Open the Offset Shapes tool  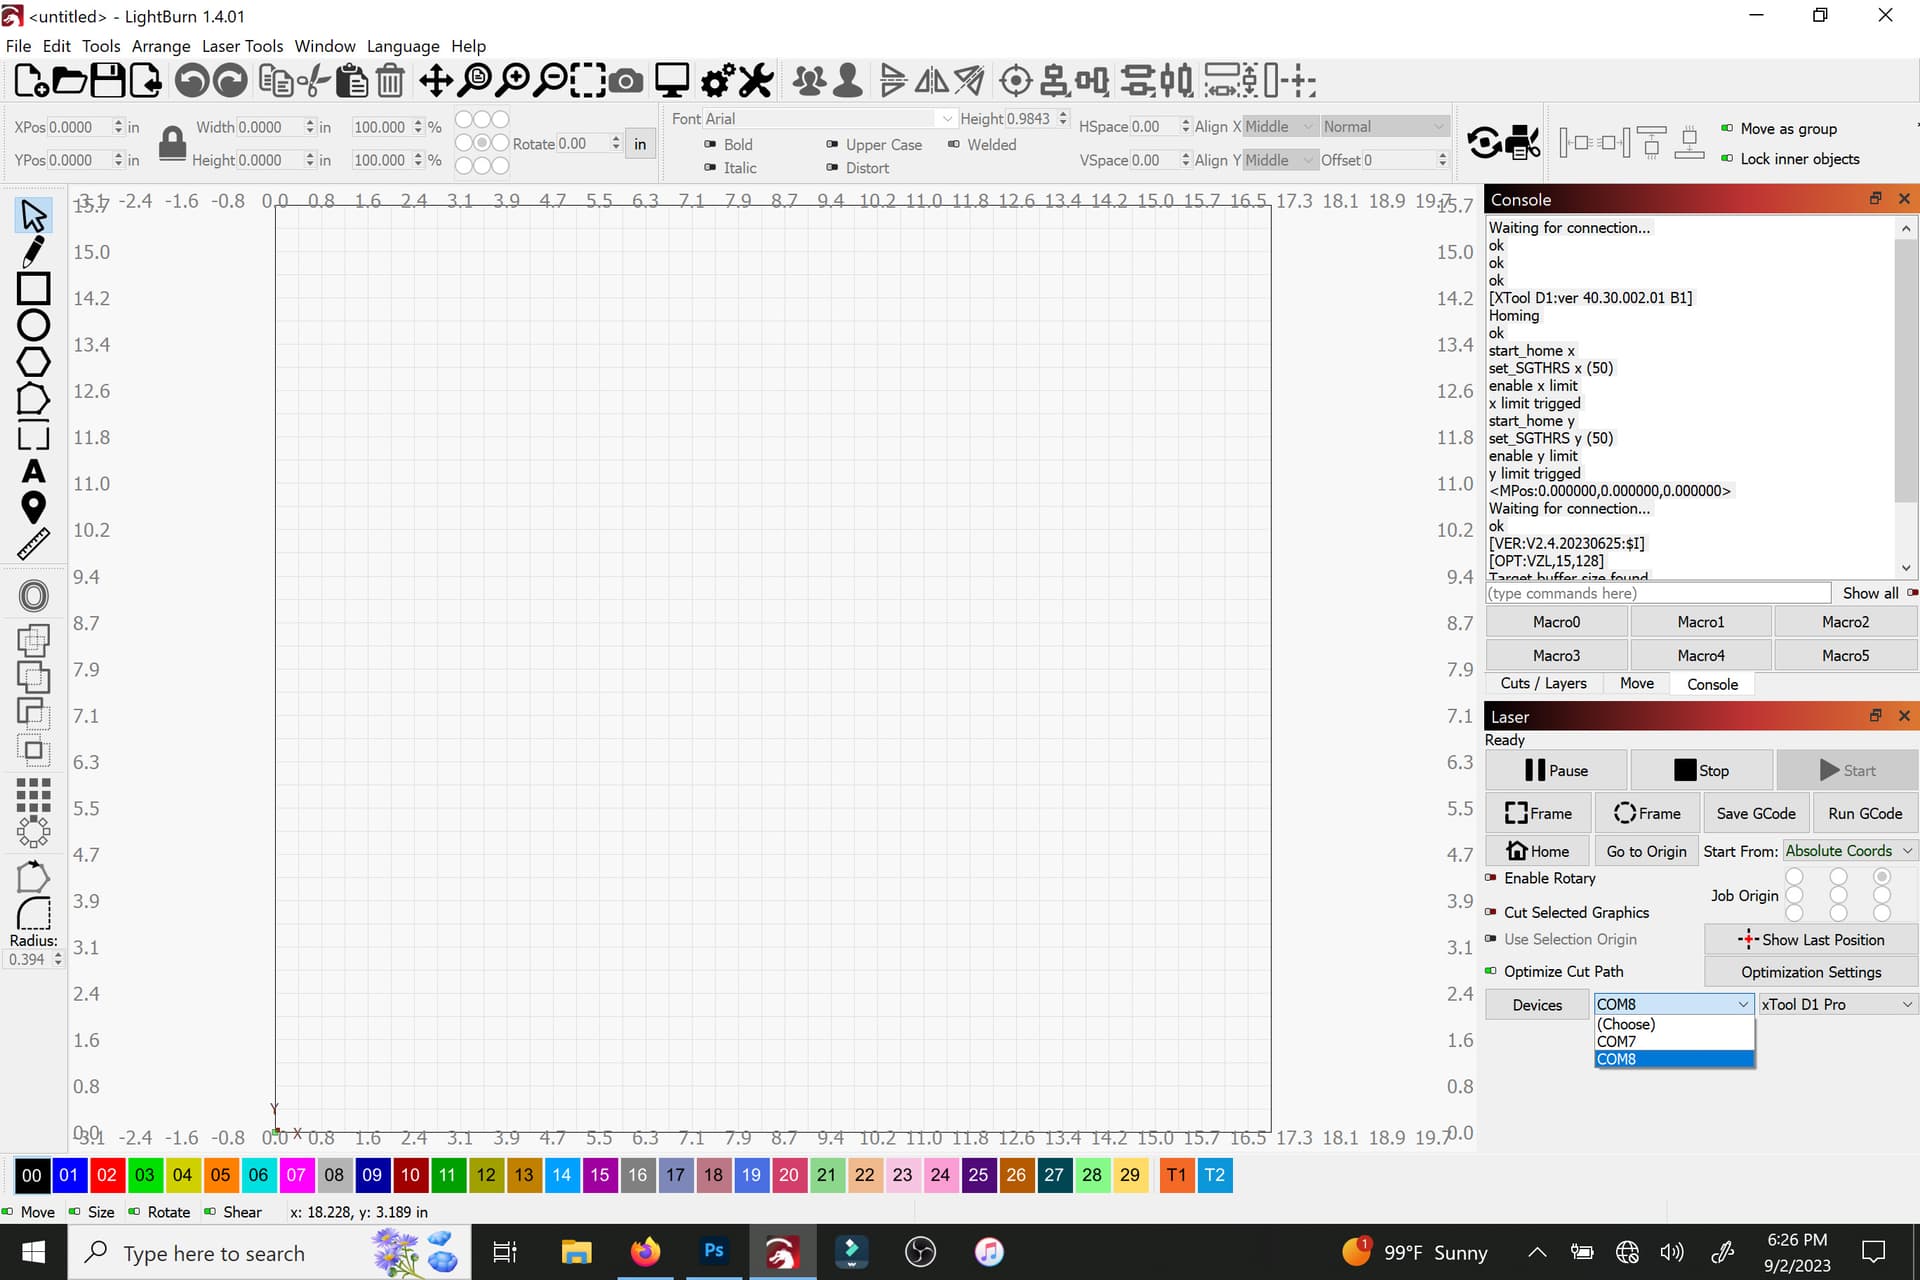pyautogui.click(x=33, y=596)
